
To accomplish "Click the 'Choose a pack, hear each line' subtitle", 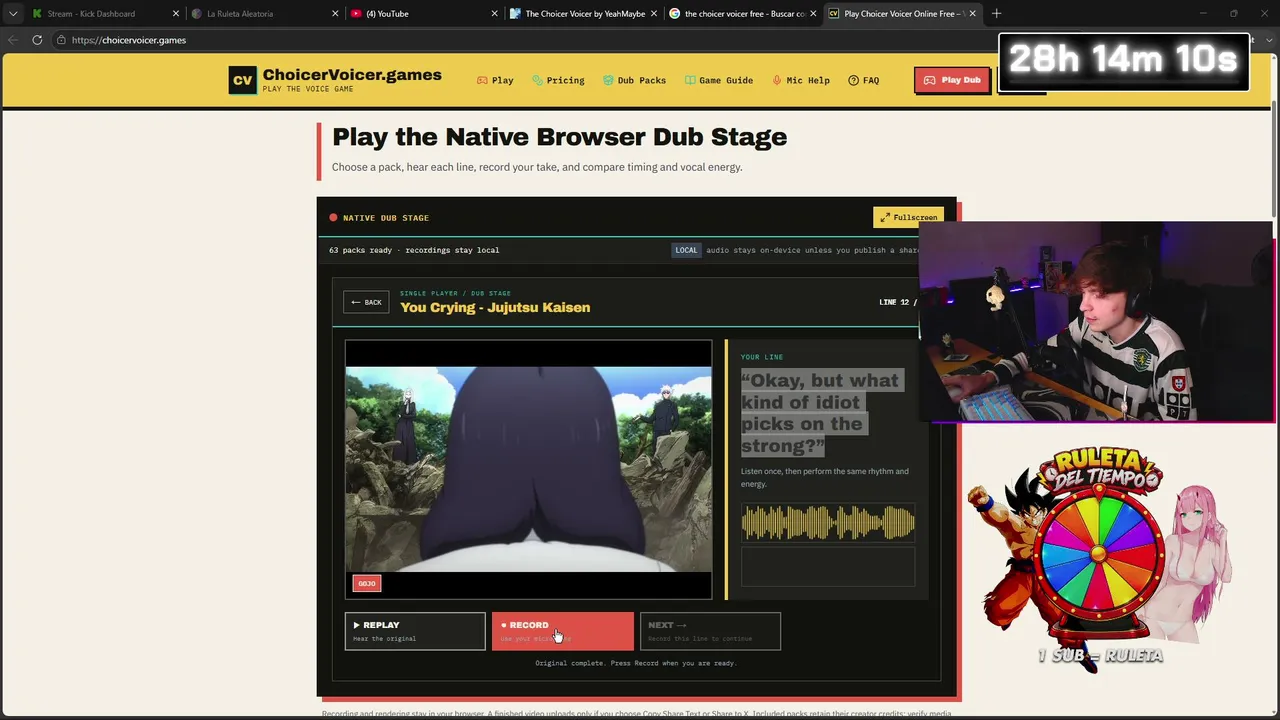I will pos(537,167).
